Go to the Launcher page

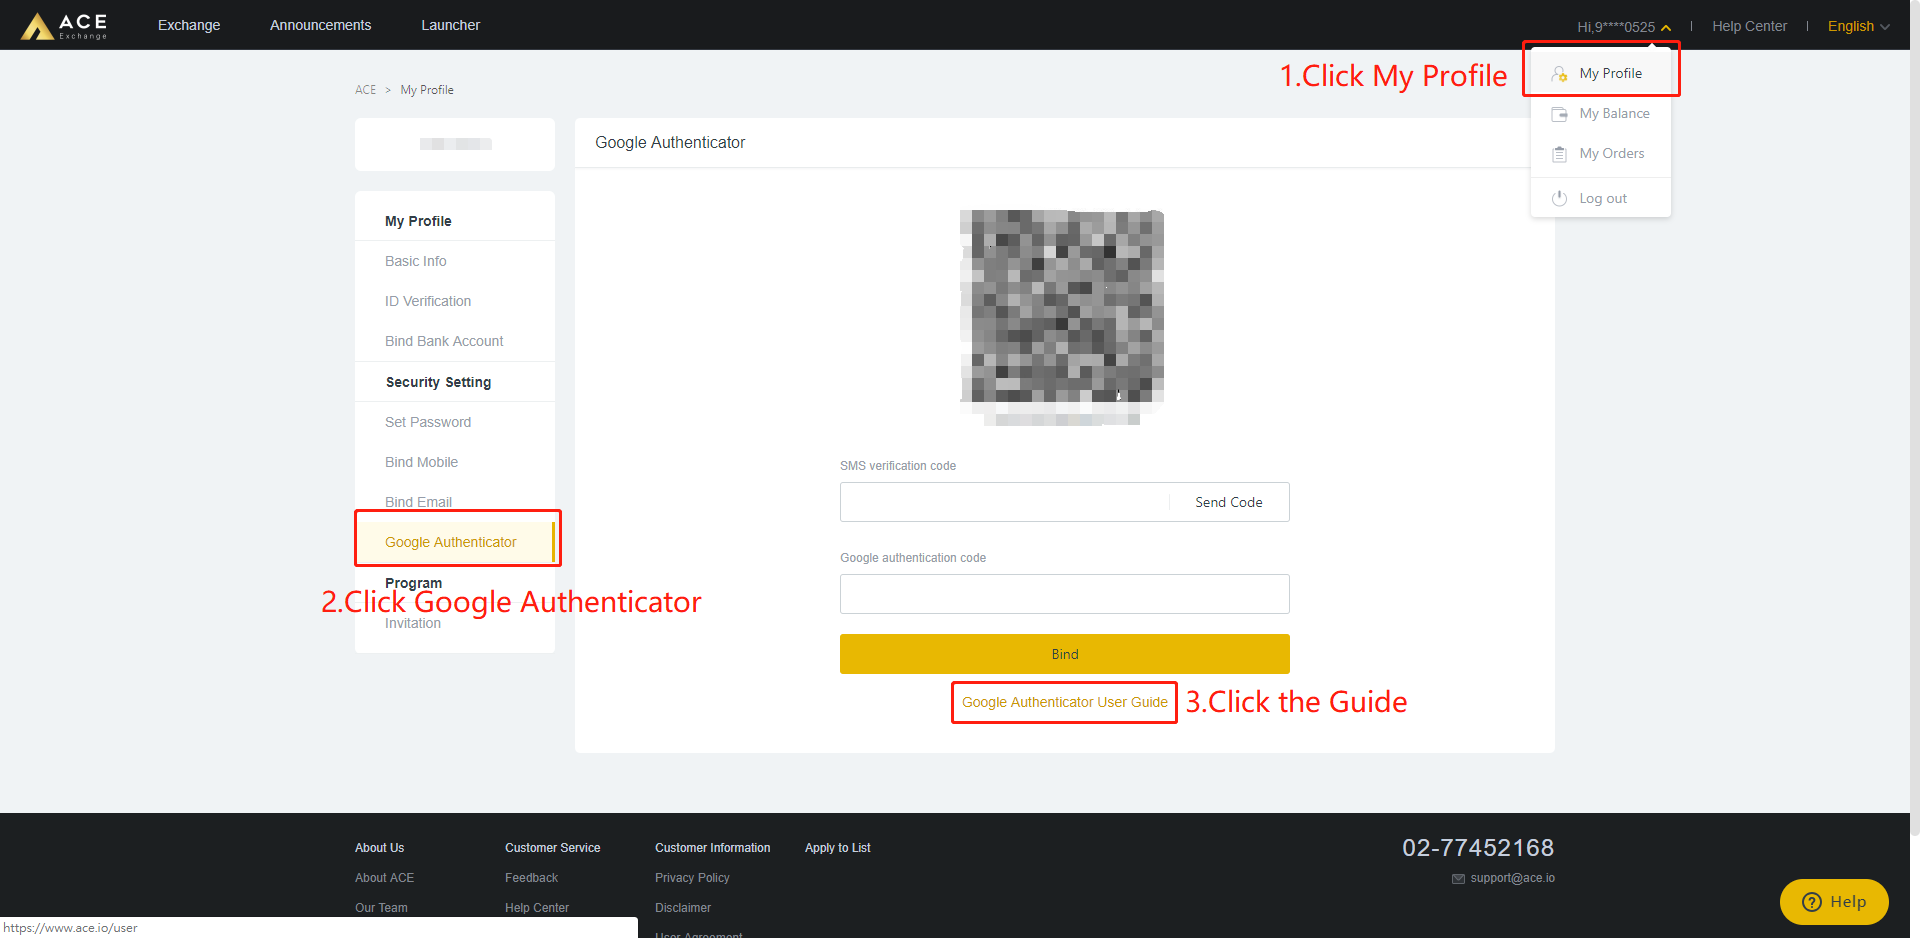click(x=450, y=25)
